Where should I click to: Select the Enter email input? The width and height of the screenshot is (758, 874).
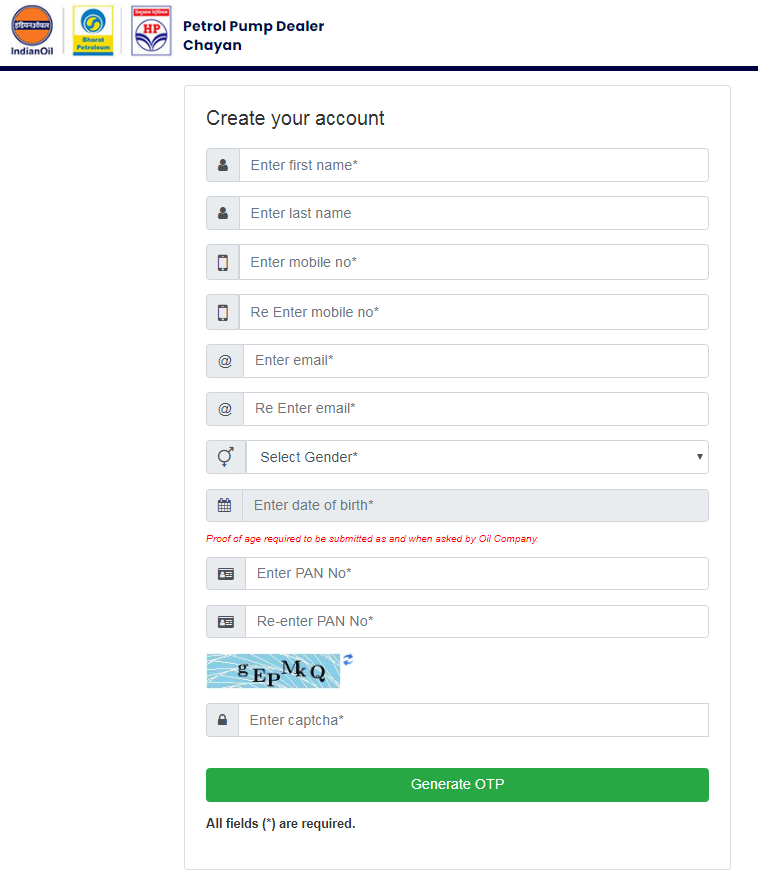[x=475, y=360]
